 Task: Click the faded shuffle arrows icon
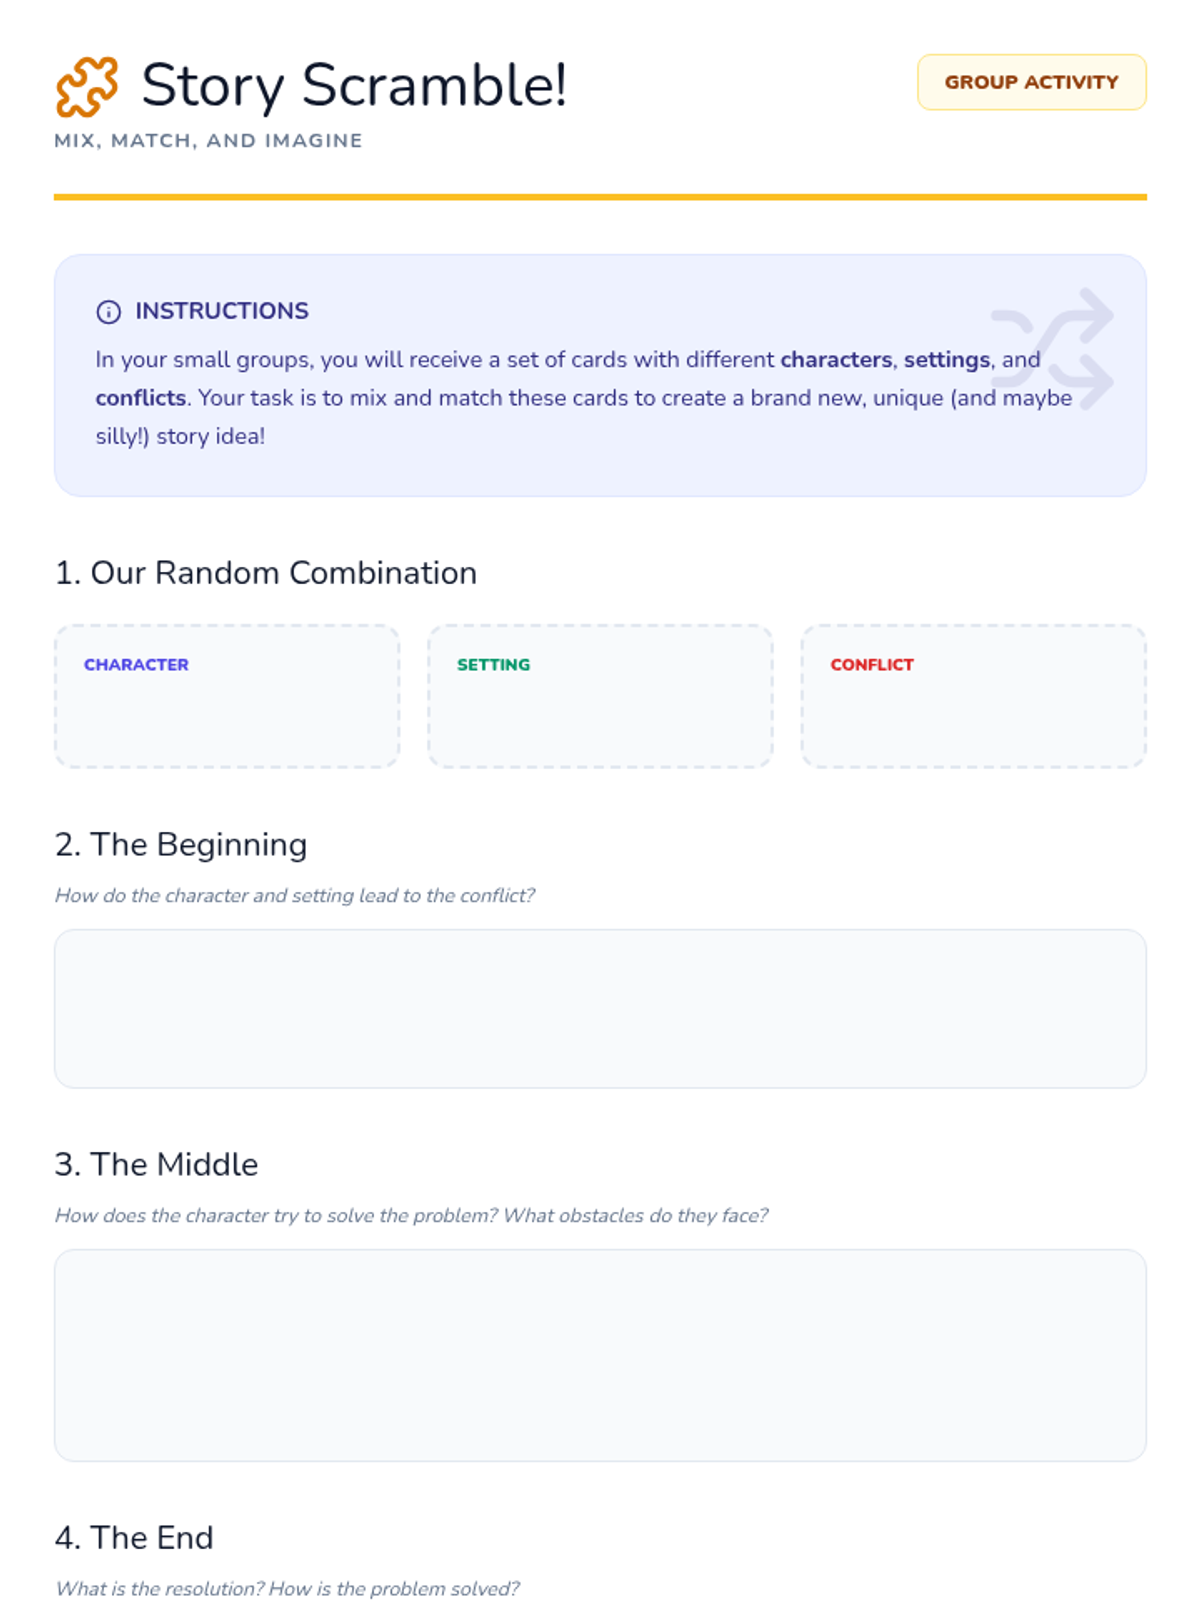(1054, 349)
